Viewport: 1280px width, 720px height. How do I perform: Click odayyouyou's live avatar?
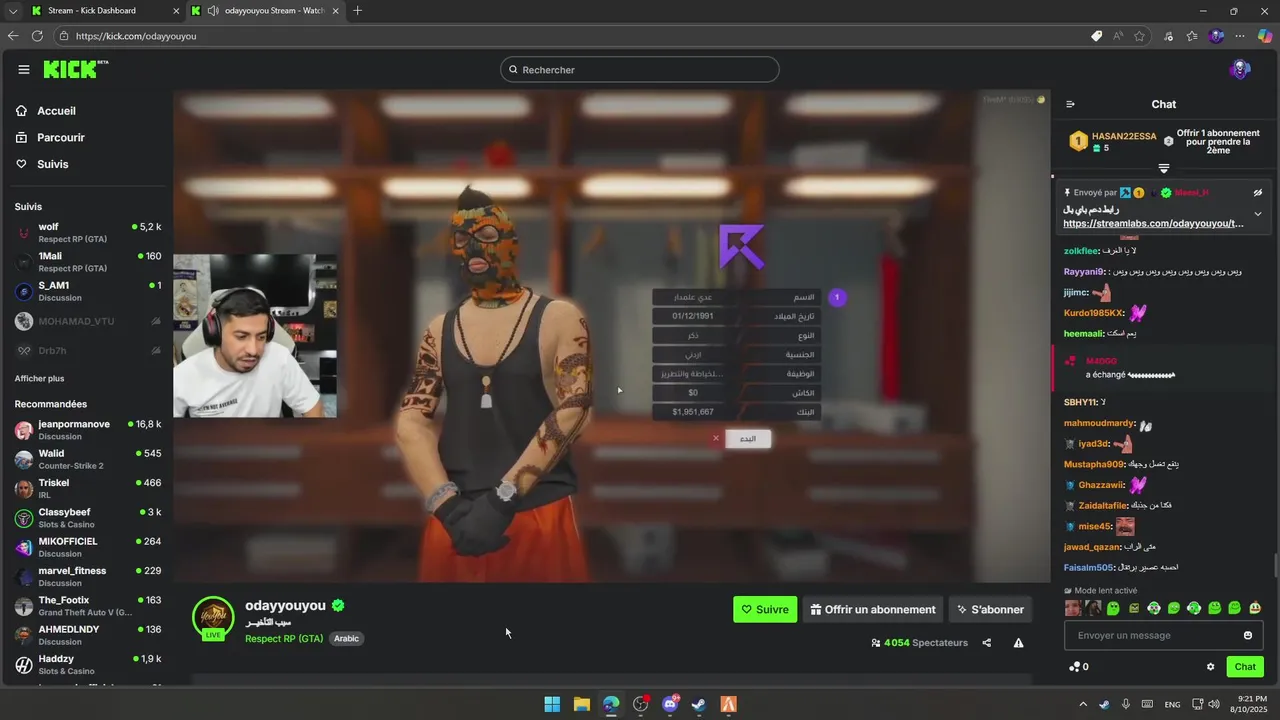coord(213,618)
